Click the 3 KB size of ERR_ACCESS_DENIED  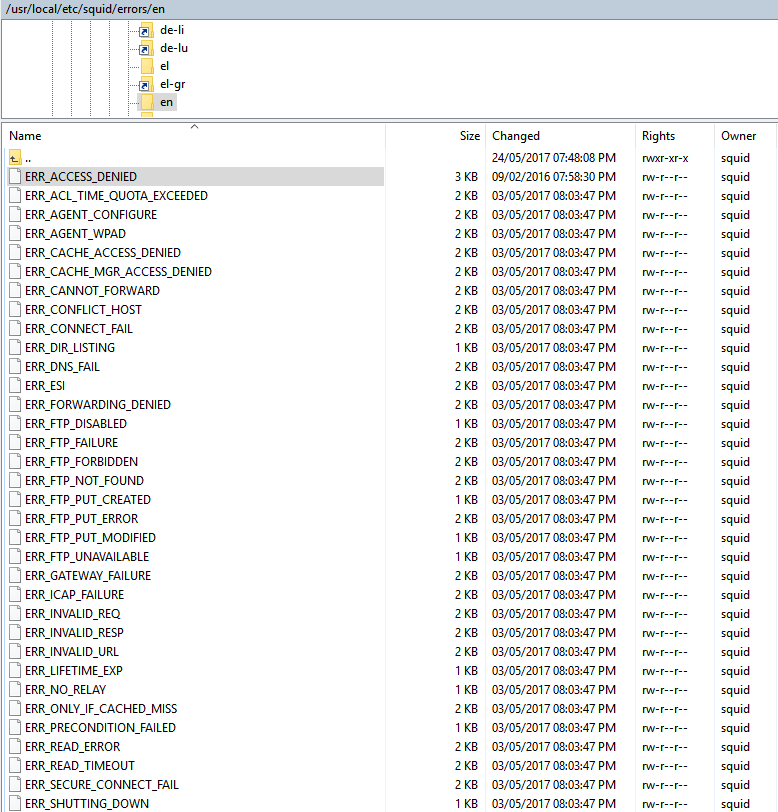(x=466, y=177)
